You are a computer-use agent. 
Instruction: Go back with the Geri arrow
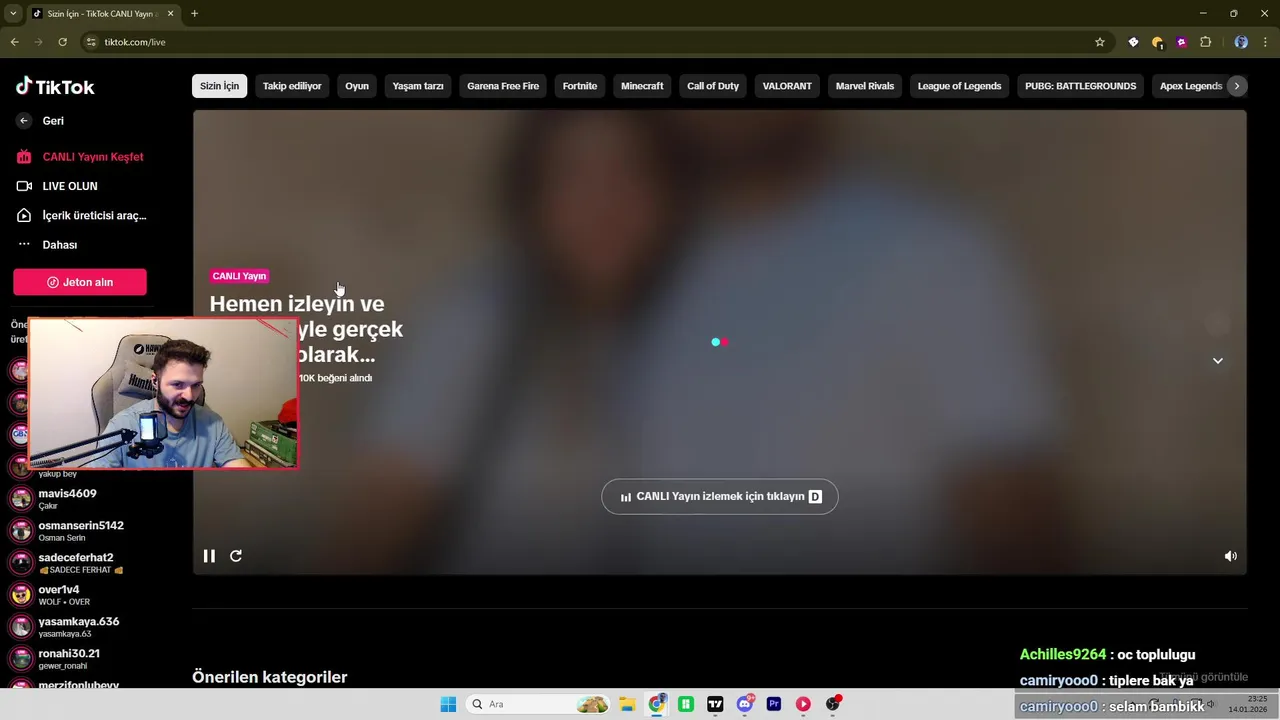tap(24, 121)
